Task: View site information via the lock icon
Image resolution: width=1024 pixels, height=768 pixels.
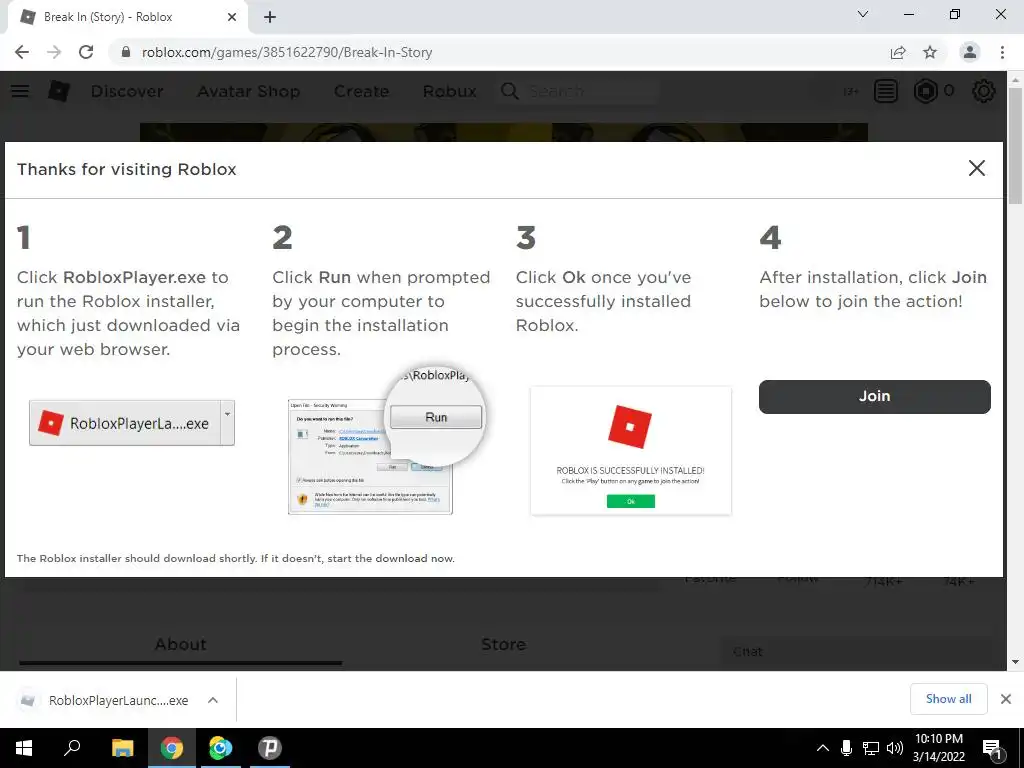Action: click(126, 52)
